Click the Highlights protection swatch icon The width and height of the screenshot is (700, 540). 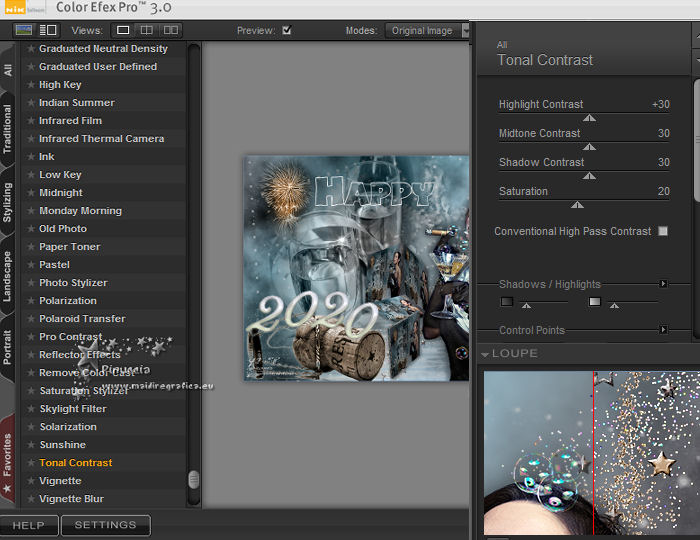point(595,301)
